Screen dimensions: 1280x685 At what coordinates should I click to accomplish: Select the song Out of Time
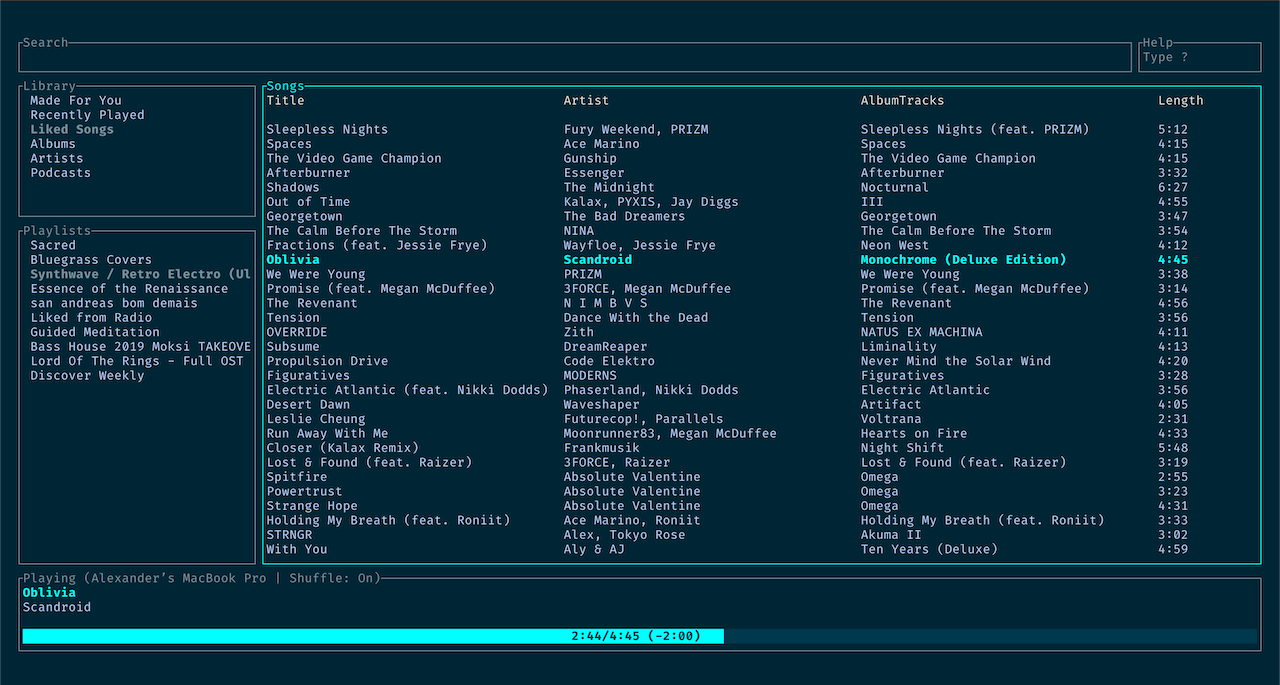[309, 202]
